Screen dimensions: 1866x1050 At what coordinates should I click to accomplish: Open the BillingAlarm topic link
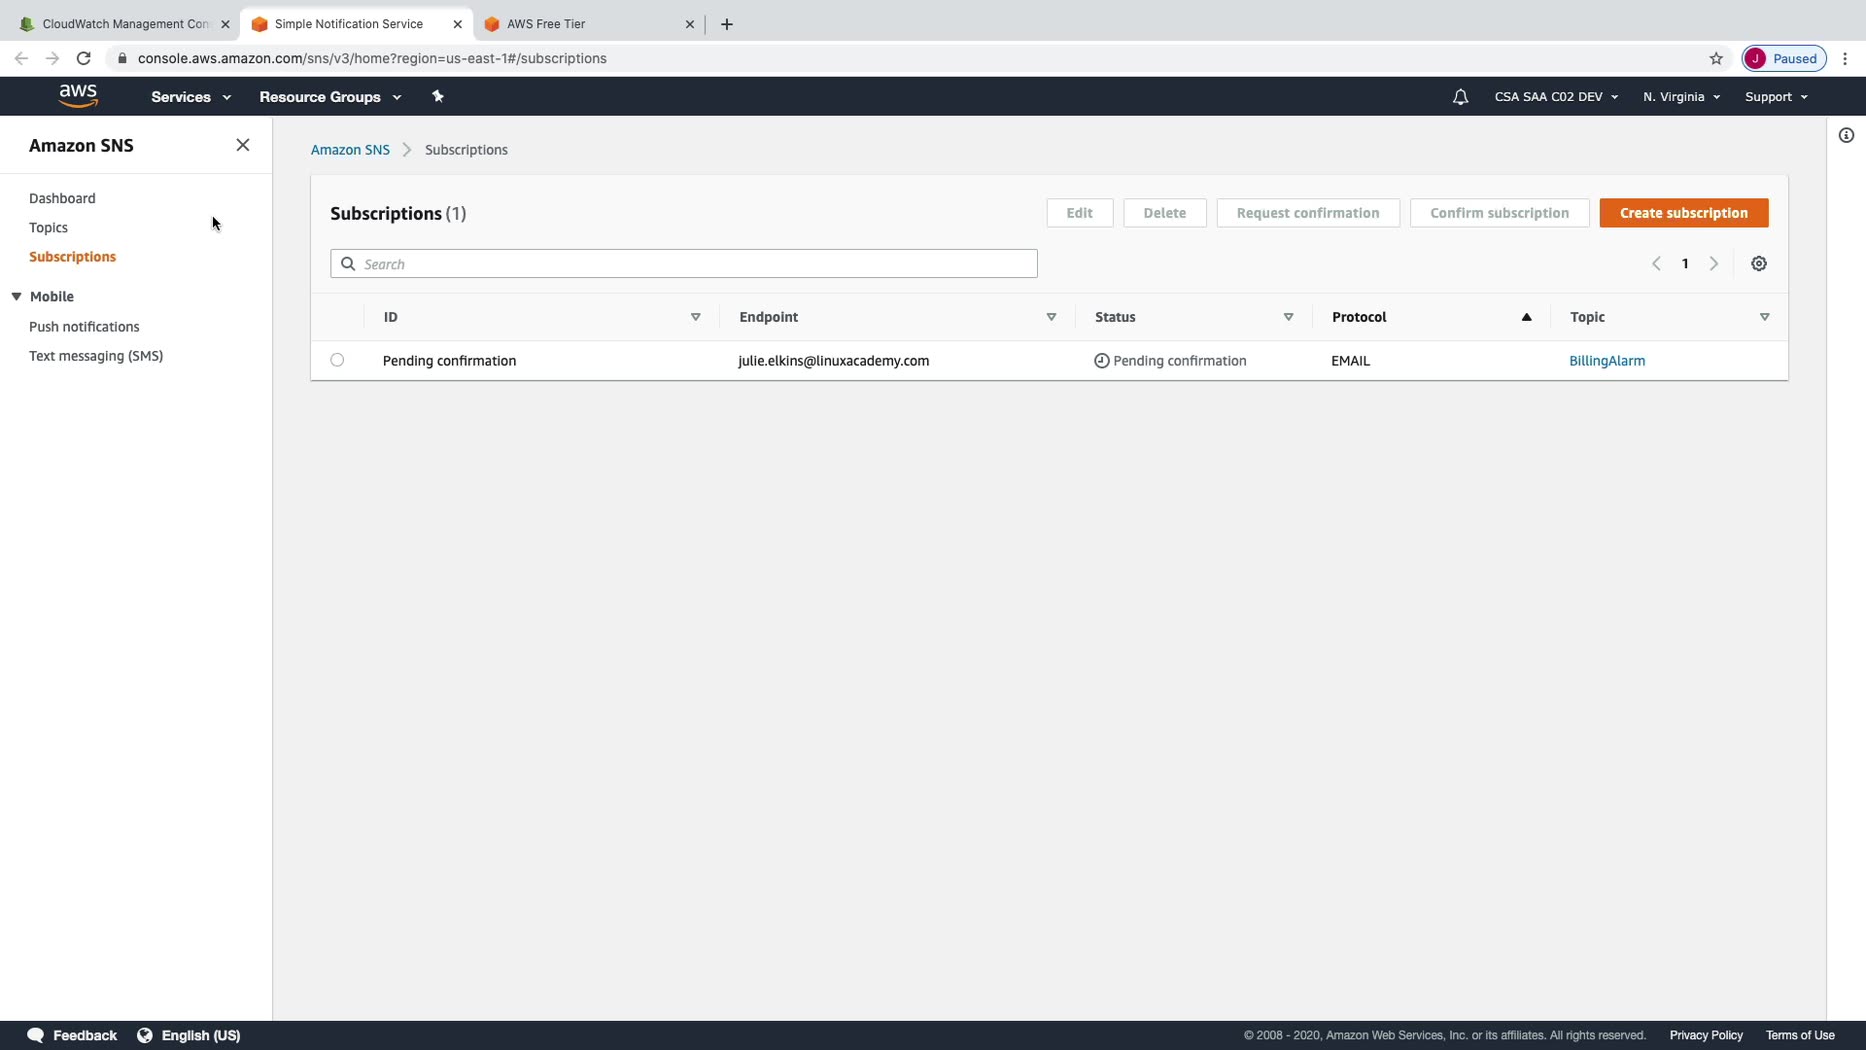tap(1606, 361)
